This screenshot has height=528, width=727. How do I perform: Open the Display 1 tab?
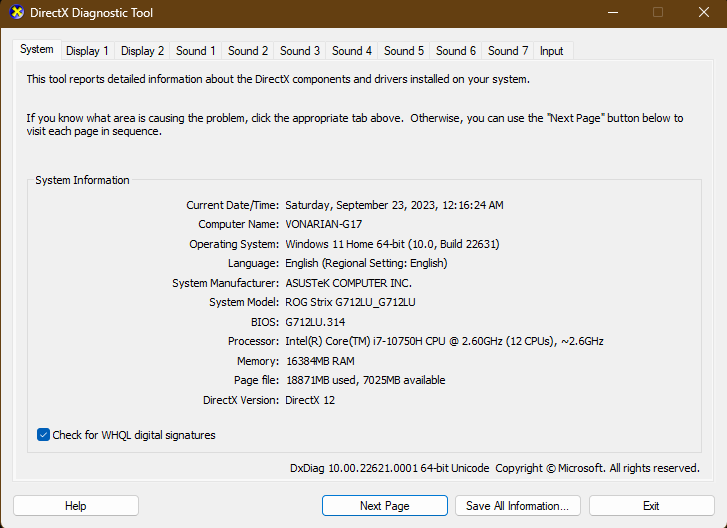(87, 51)
